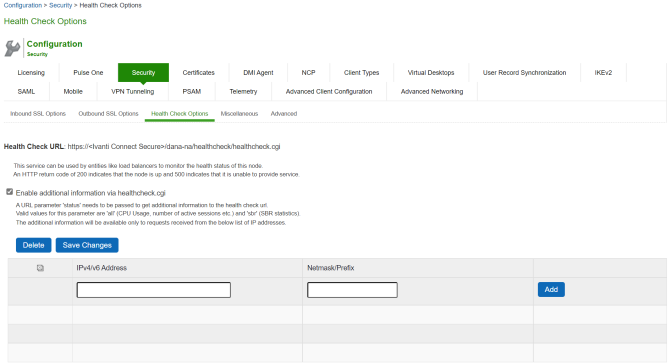Go to the Client Types tab
Viewport: 672px width, 364px height.
361,72
